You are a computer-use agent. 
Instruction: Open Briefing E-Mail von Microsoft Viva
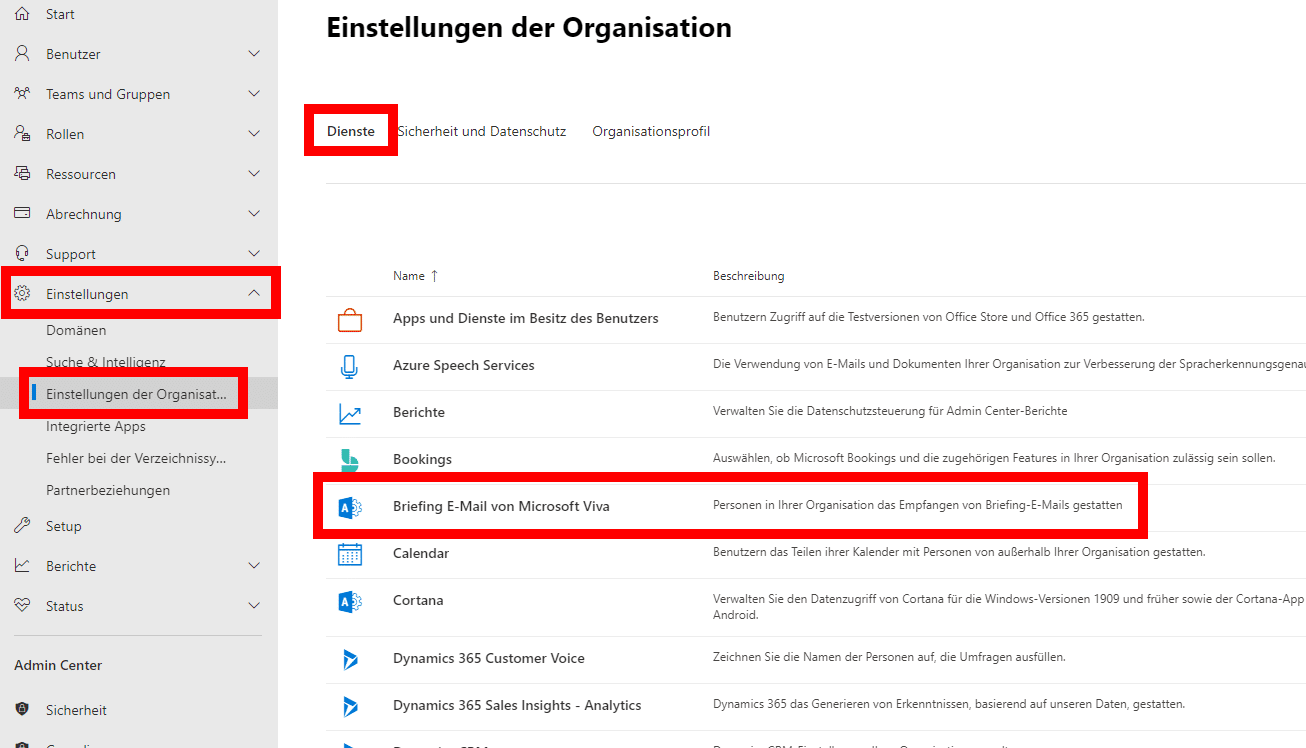pyautogui.click(x=501, y=506)
